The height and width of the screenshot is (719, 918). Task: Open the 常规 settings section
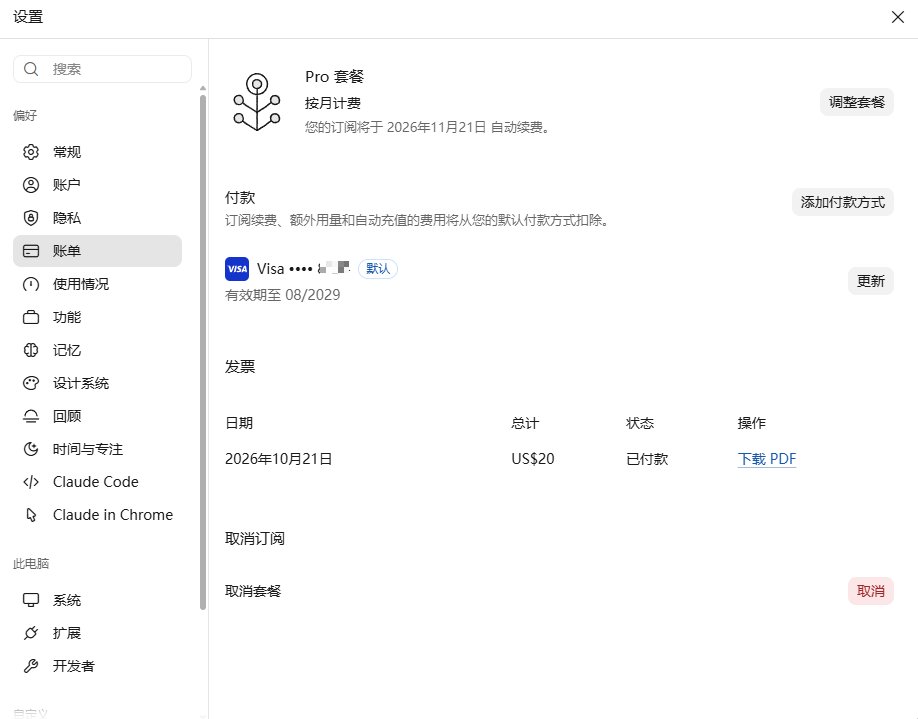click(x=97, y=152)
